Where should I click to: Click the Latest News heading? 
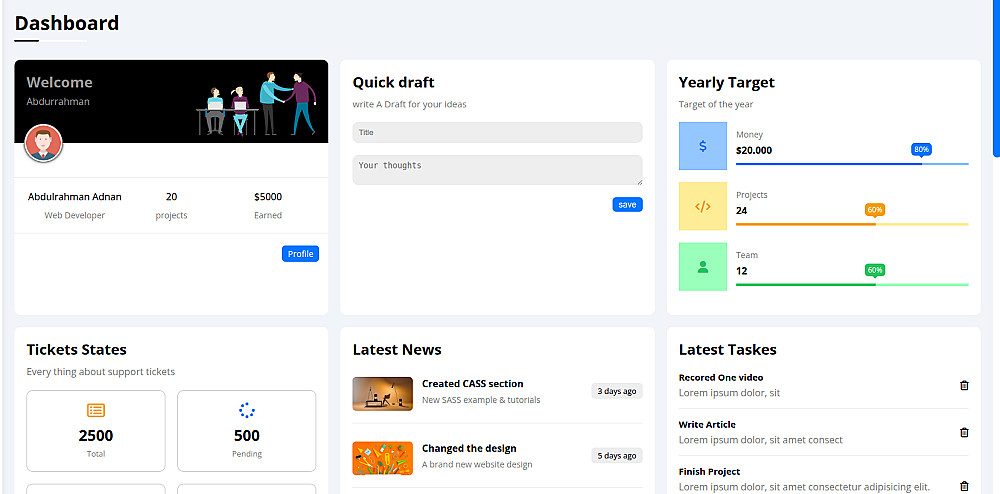[x=397, y=349]
